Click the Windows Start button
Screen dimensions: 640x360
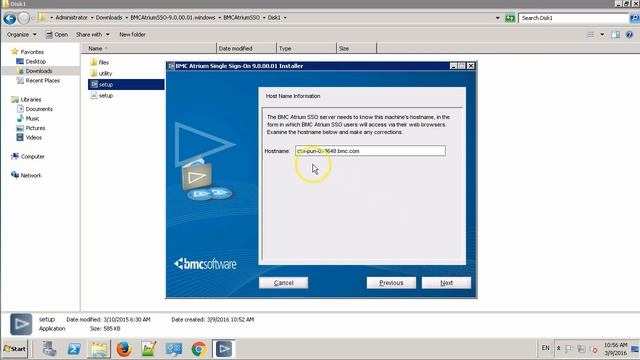[15, 349]
